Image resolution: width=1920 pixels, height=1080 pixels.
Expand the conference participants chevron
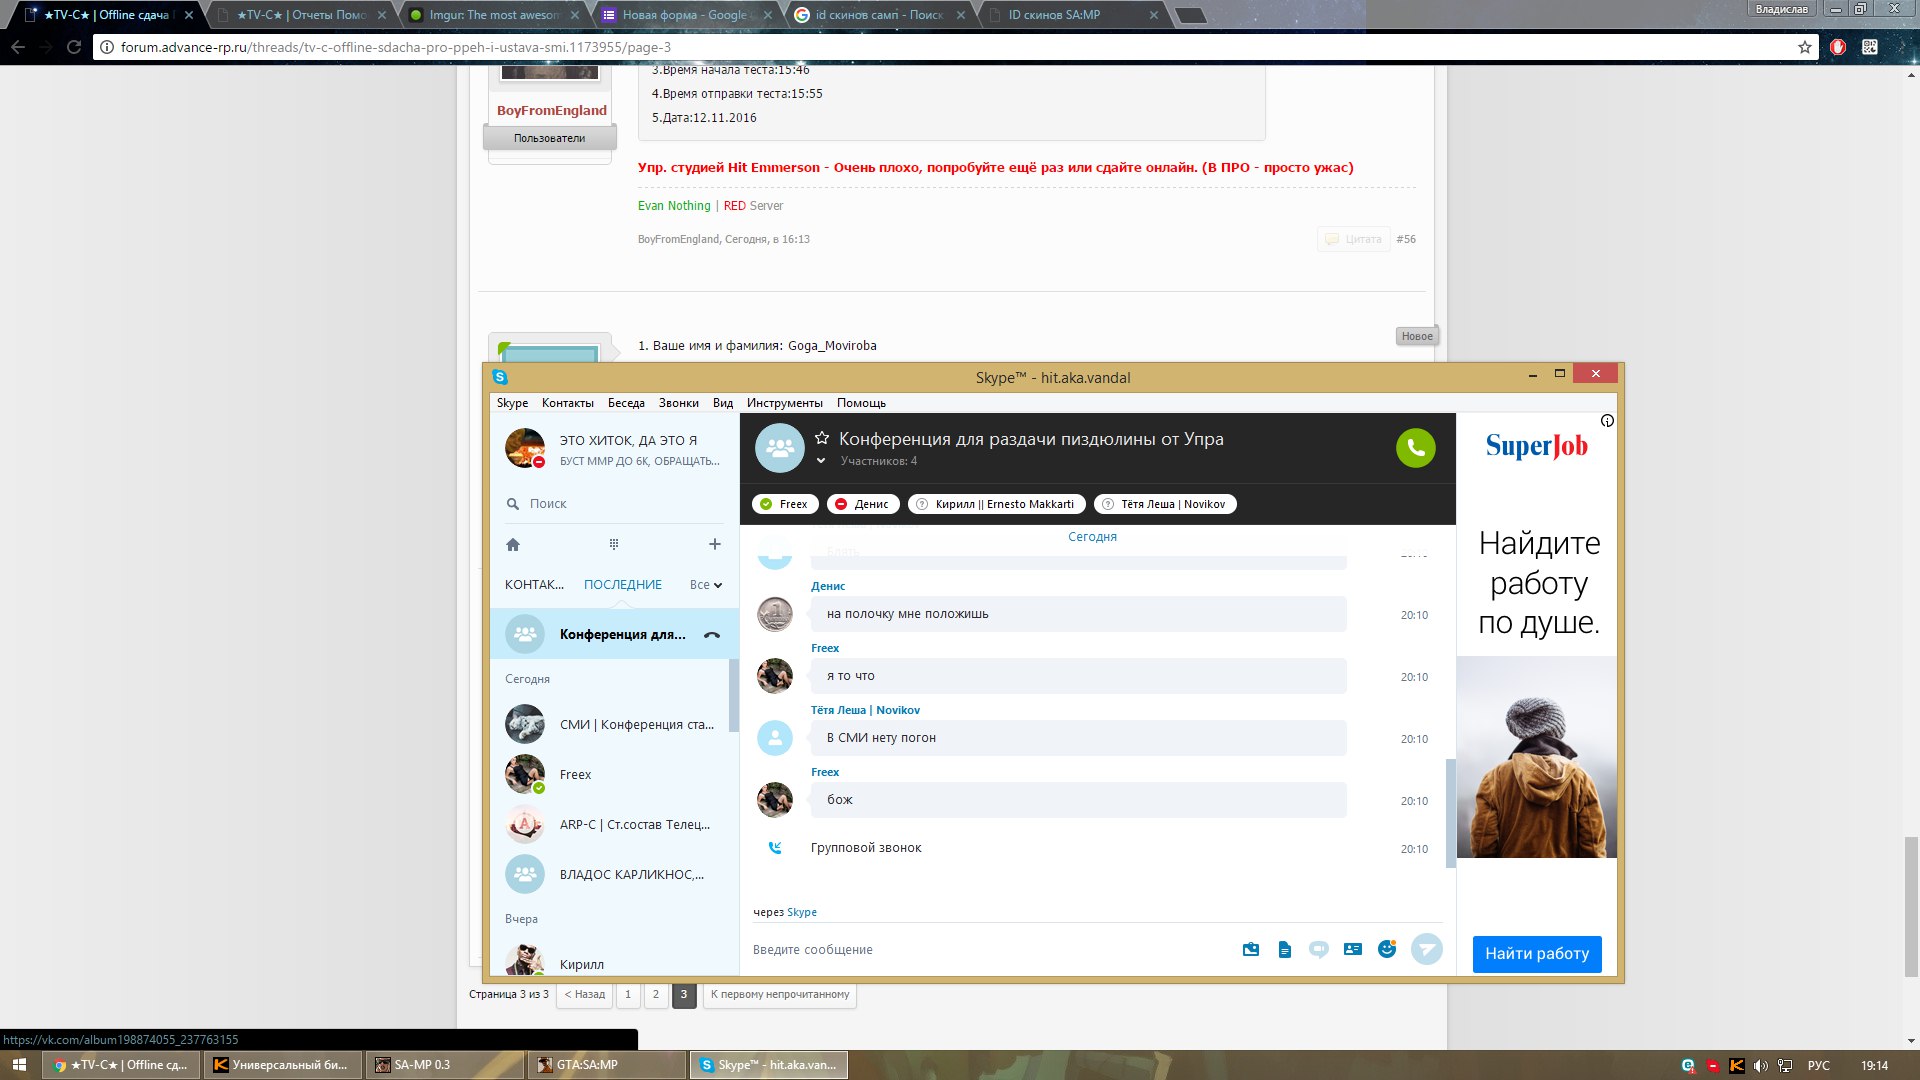point(821,461)
